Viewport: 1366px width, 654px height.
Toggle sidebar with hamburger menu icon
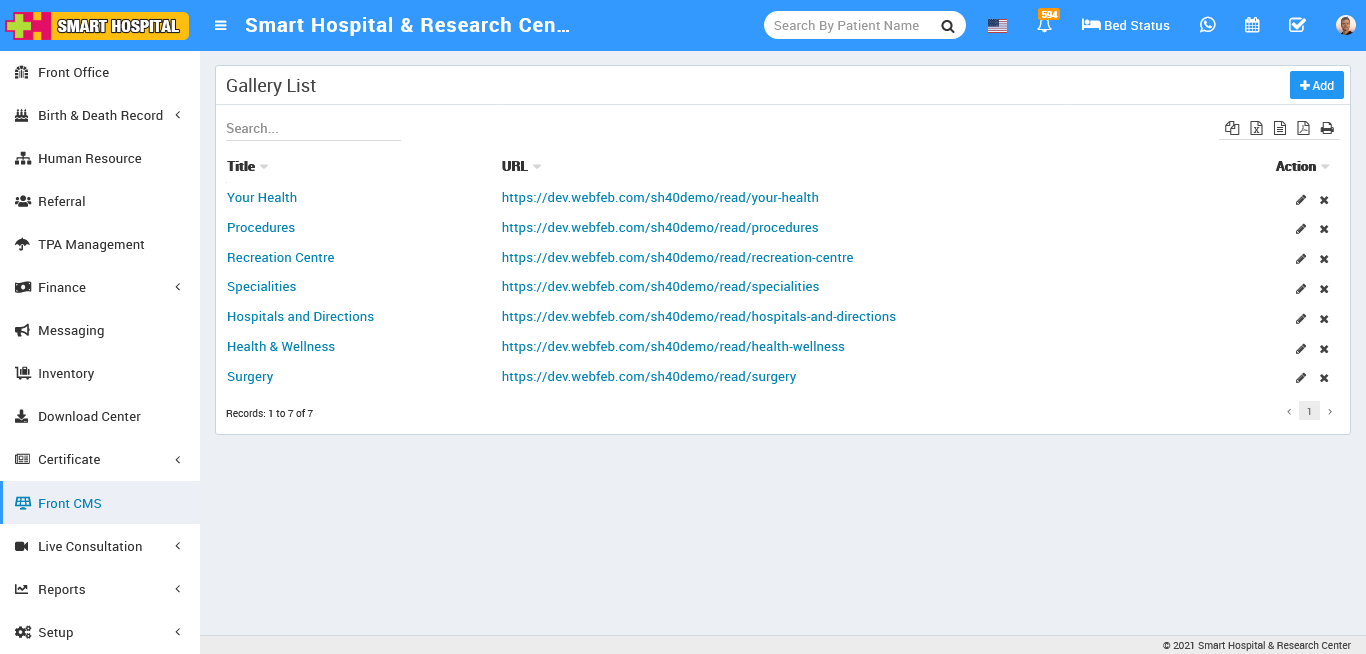click(221, 26)
